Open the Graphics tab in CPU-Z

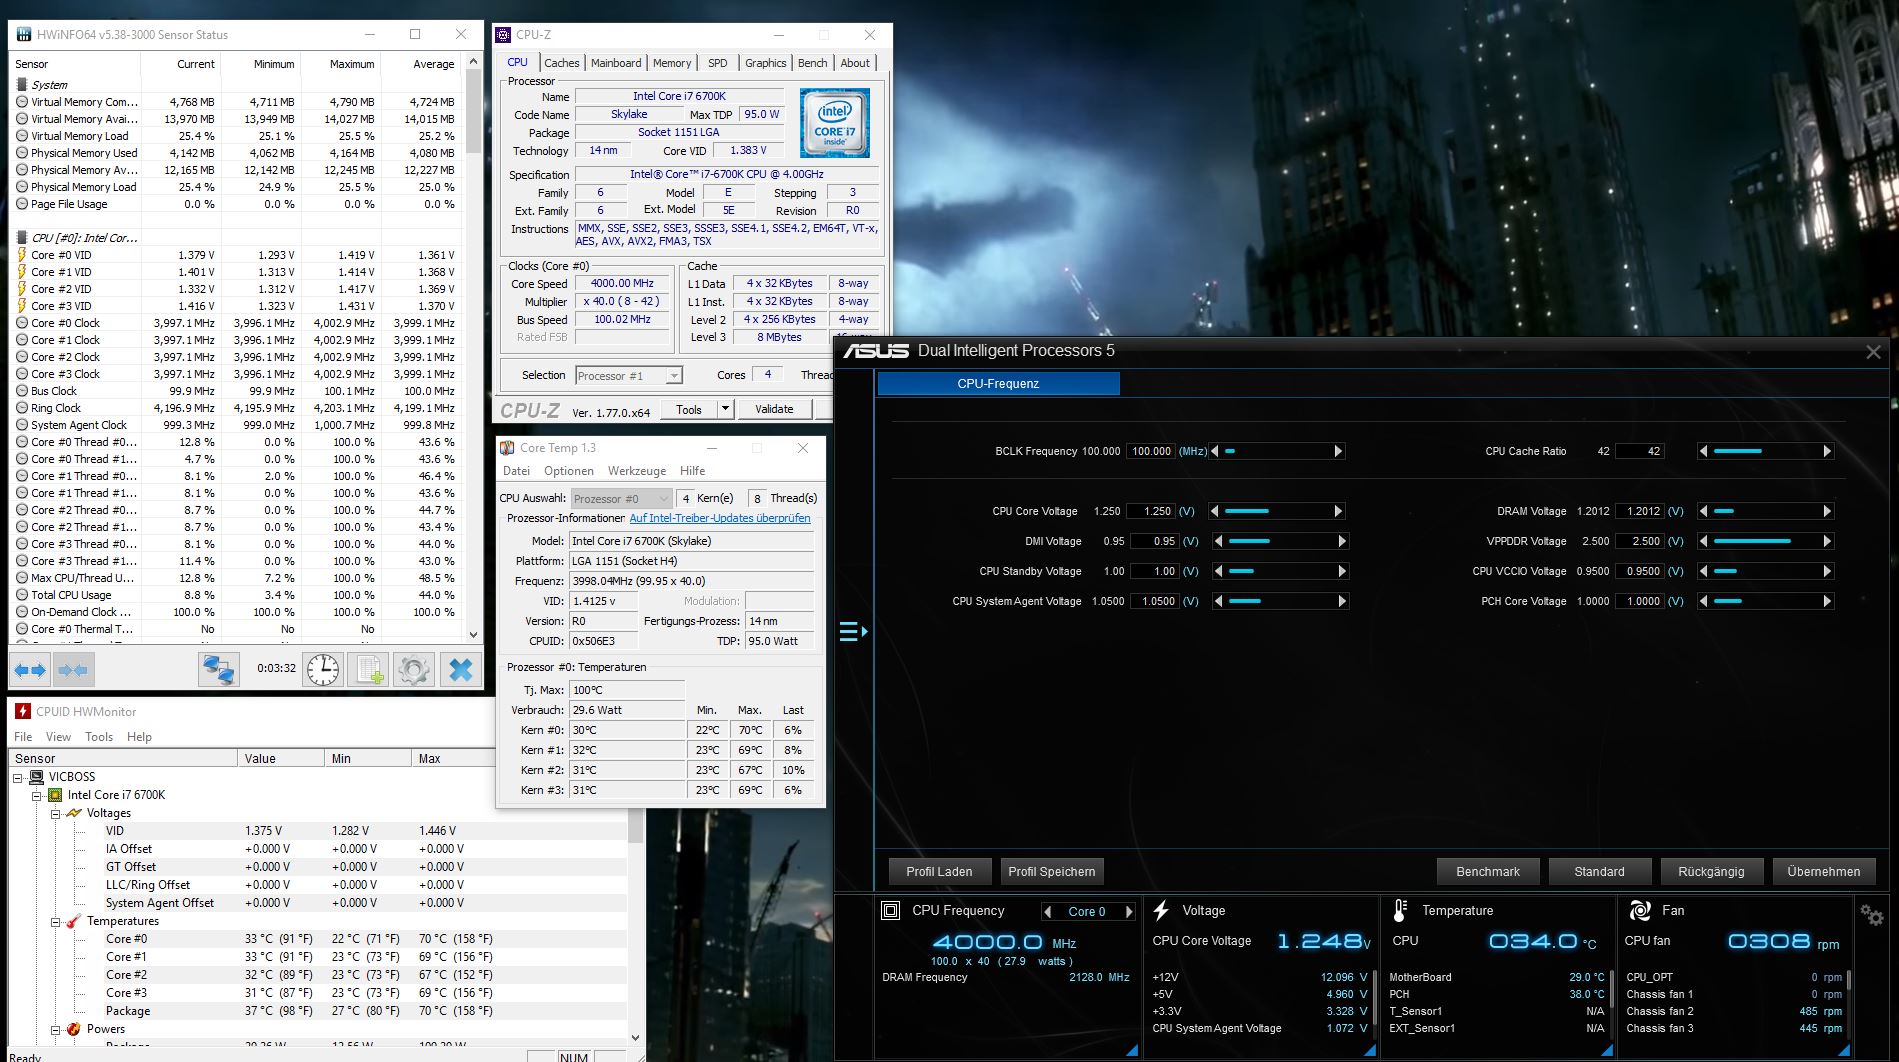point(766,63)
